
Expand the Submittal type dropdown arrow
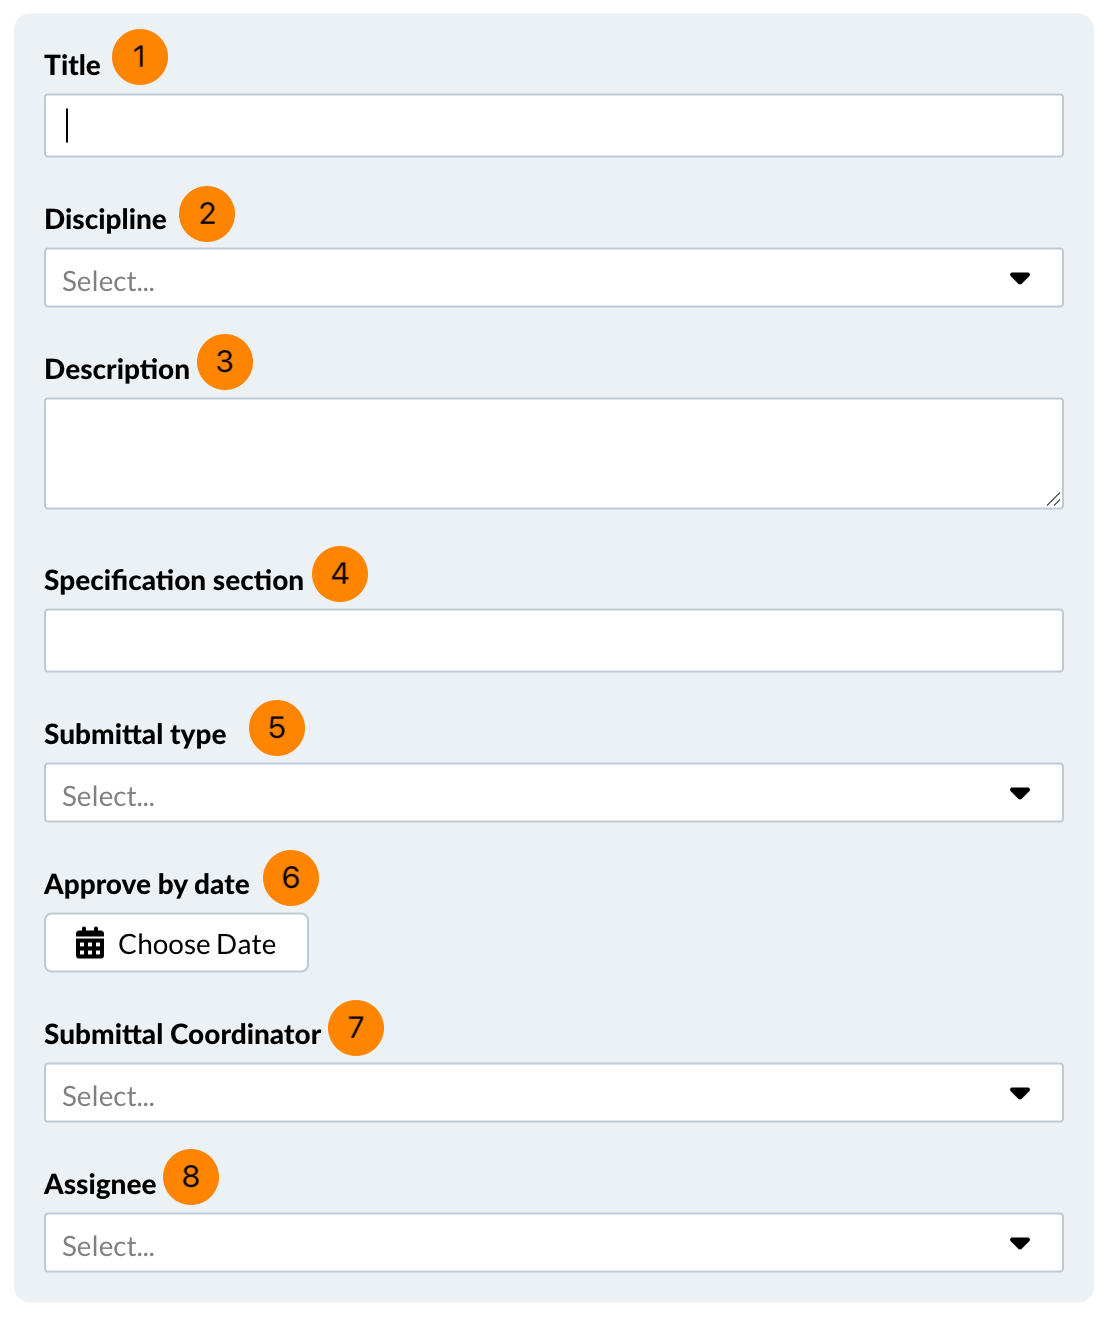[1019, 793]
